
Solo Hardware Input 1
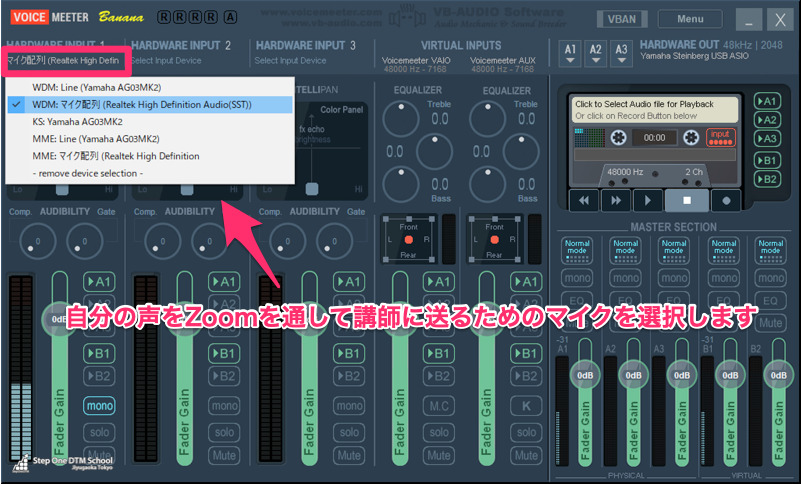(x=99, y=432)
